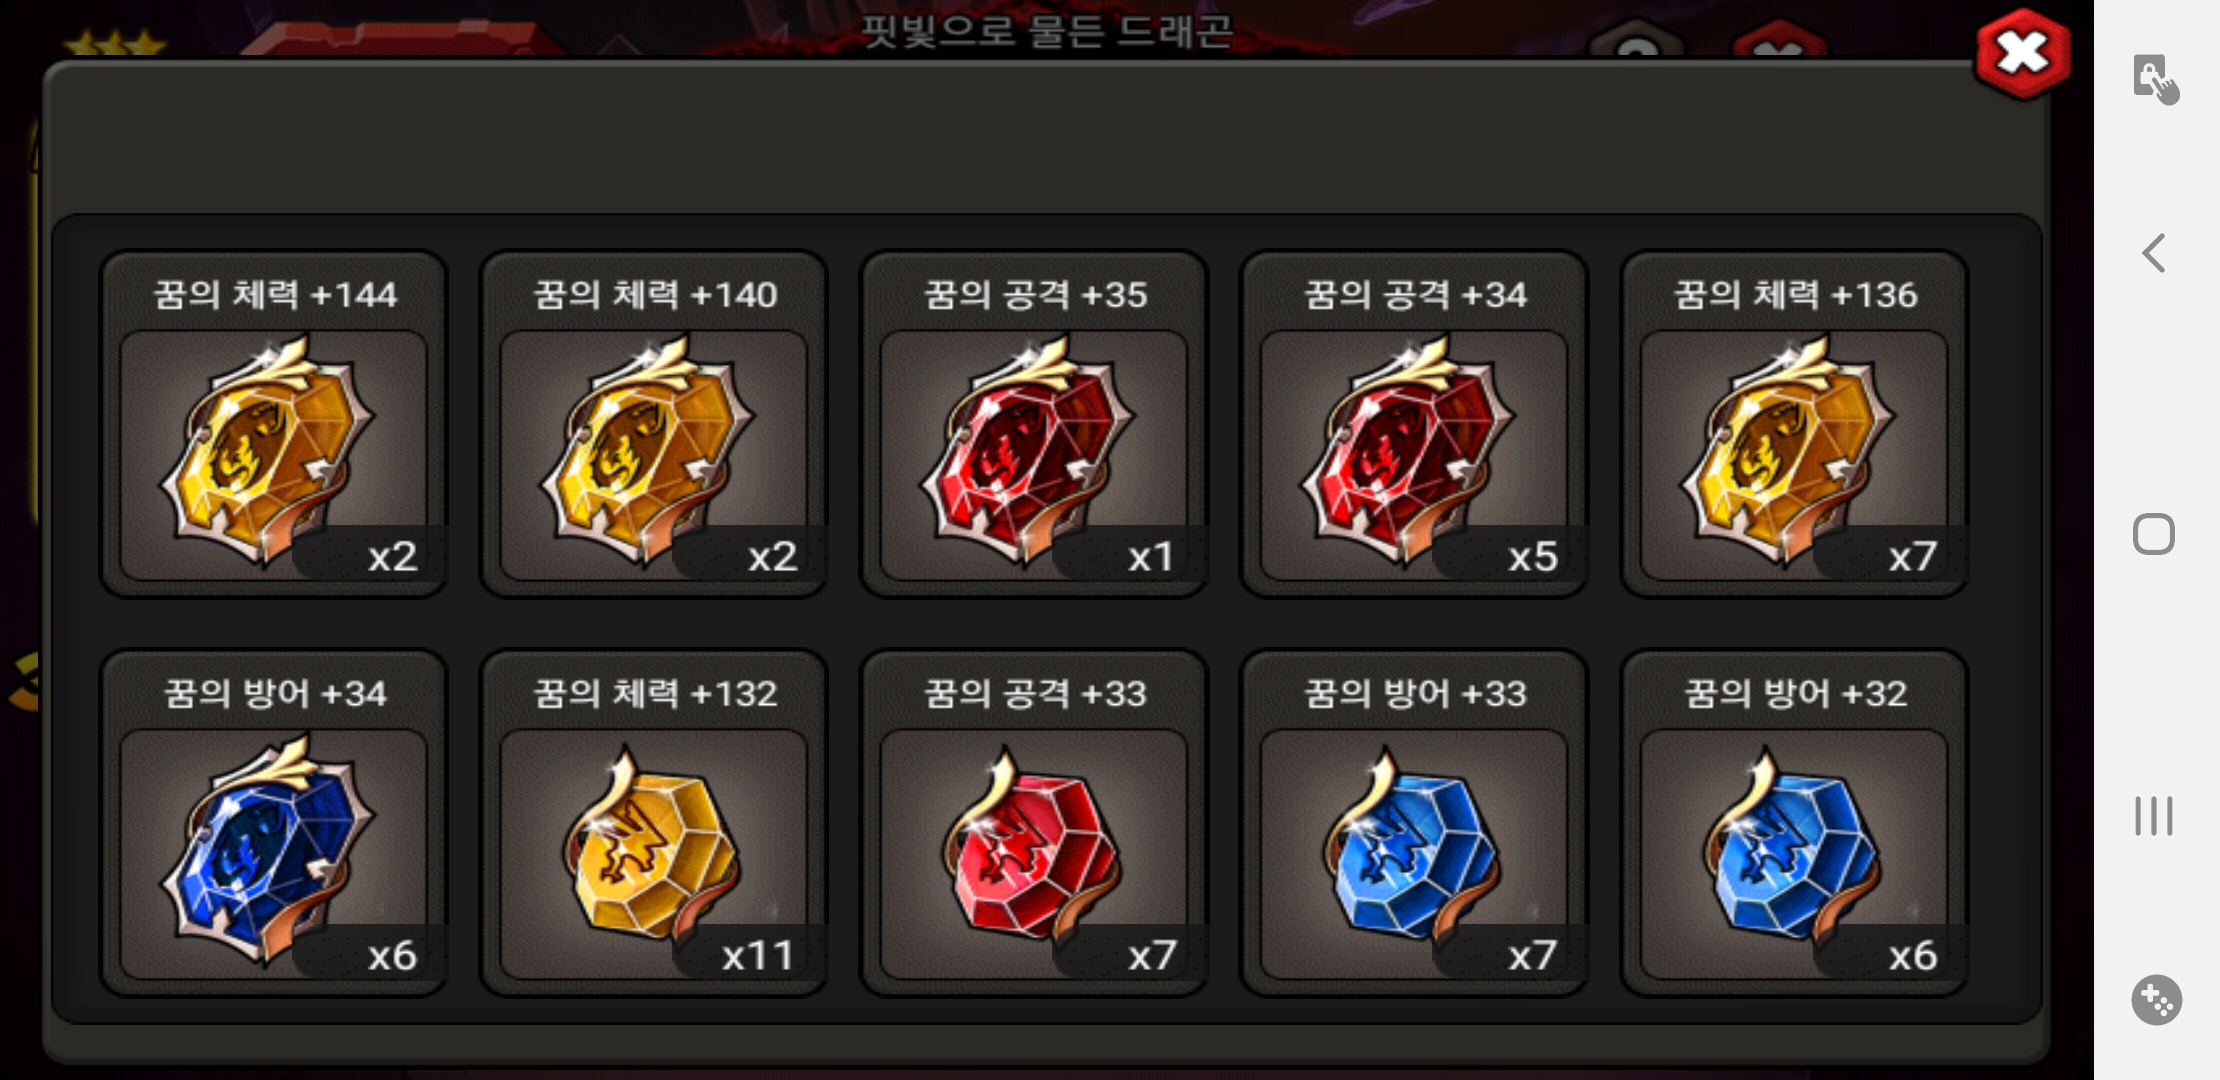Pick the red 꿈의 공격 +35 gem

click(1034, 455)
